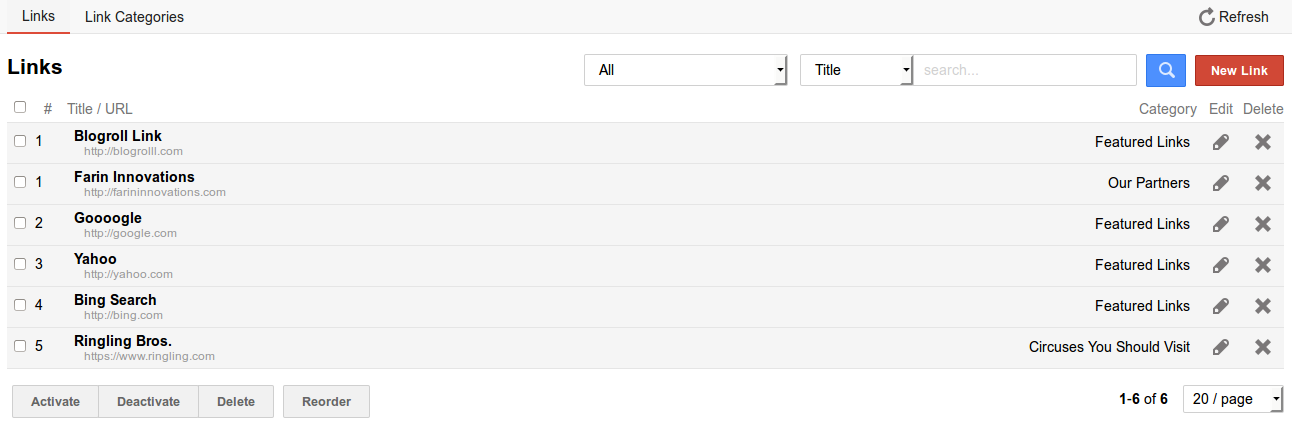Click the X delete icon for Yahoo
Viewport: 1292px width, 426px height.
[x=1263, y=265]
